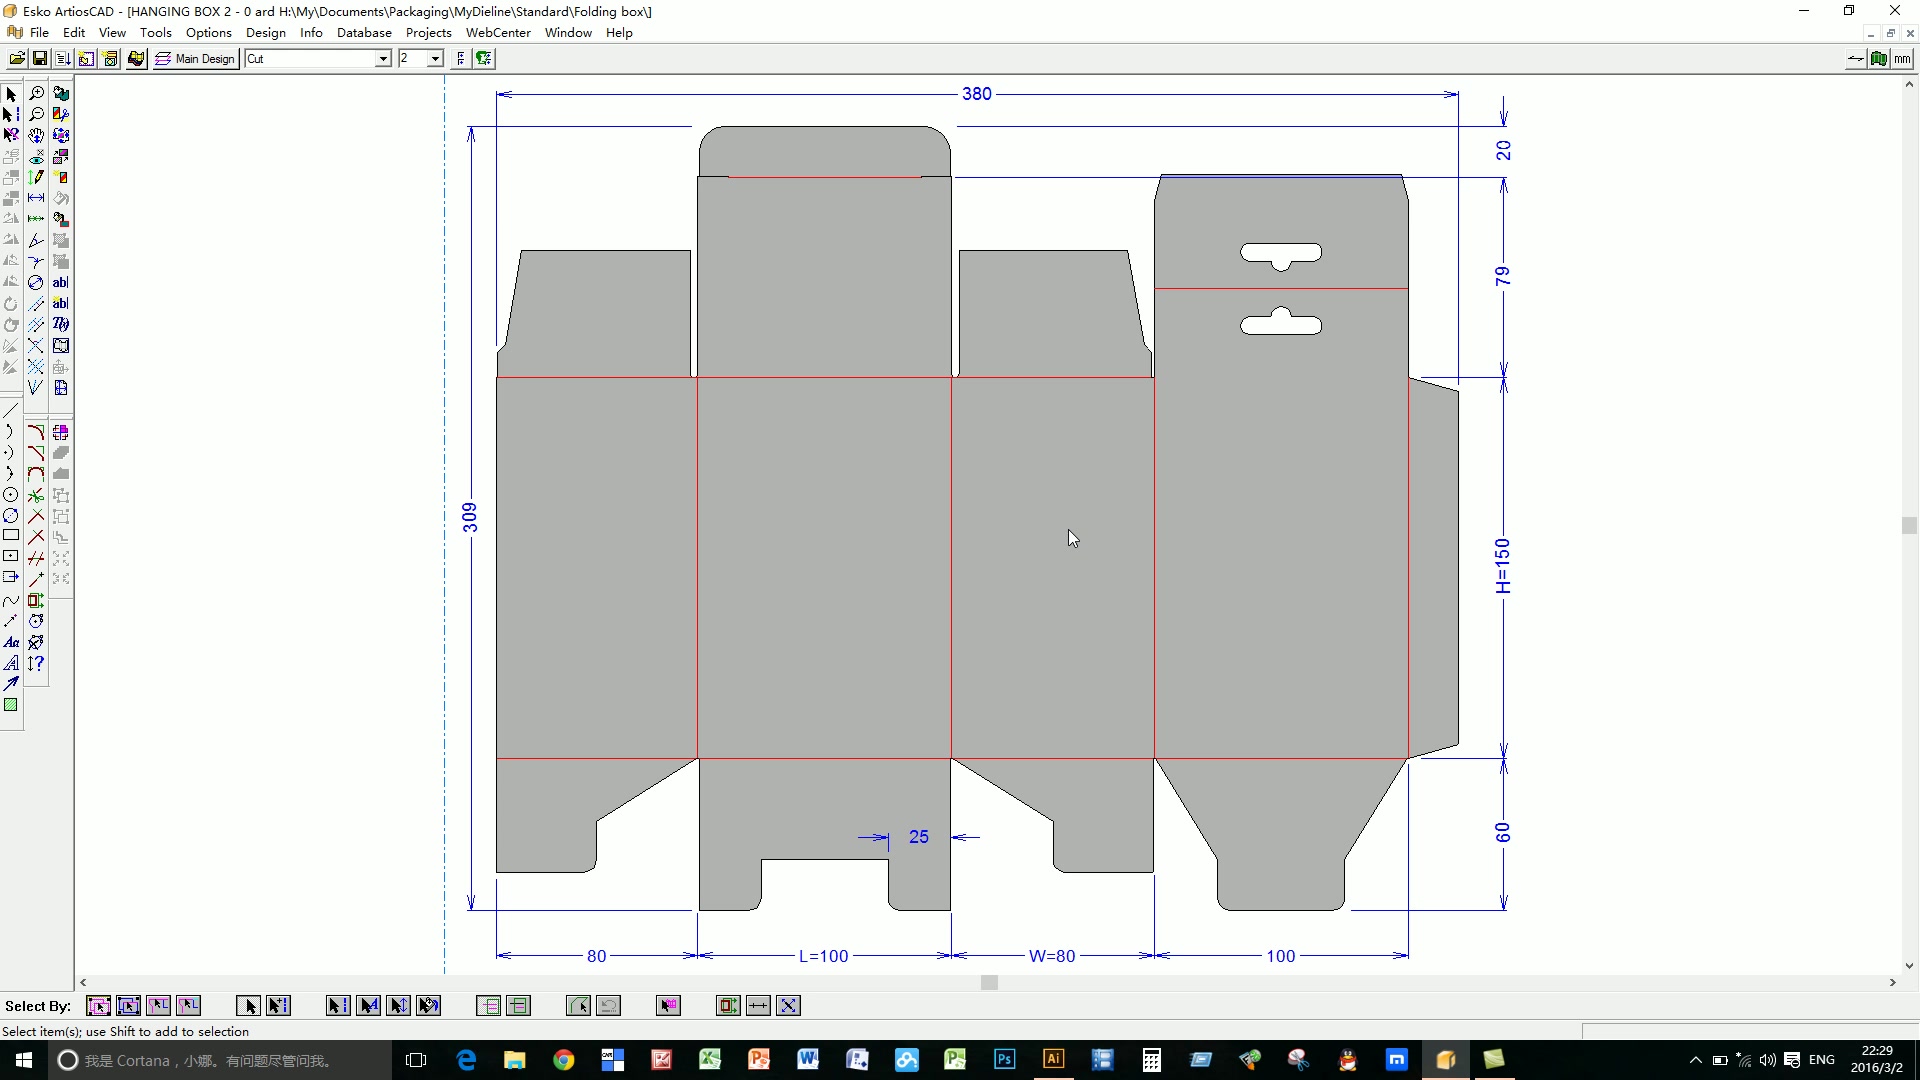The image size is (1920, 1080).
Task: Click the horizontal scrollbar thumb
Action: pos(989,983)
